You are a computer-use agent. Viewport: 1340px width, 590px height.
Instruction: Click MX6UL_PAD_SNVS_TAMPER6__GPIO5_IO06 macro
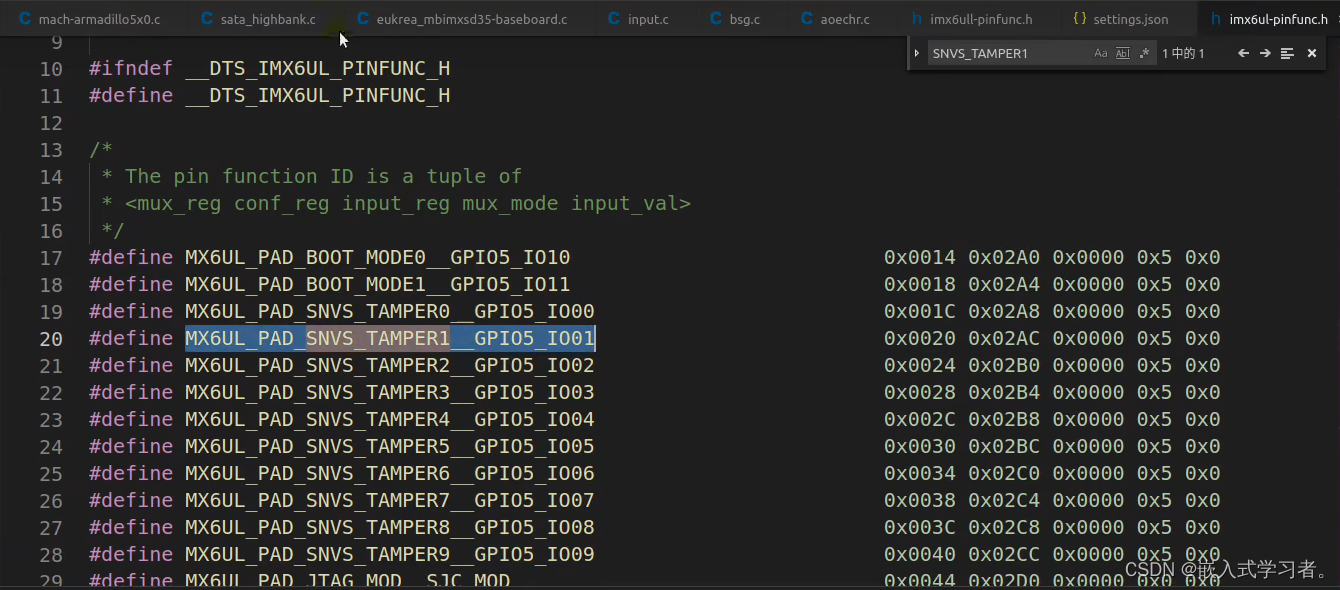point(390,473)
